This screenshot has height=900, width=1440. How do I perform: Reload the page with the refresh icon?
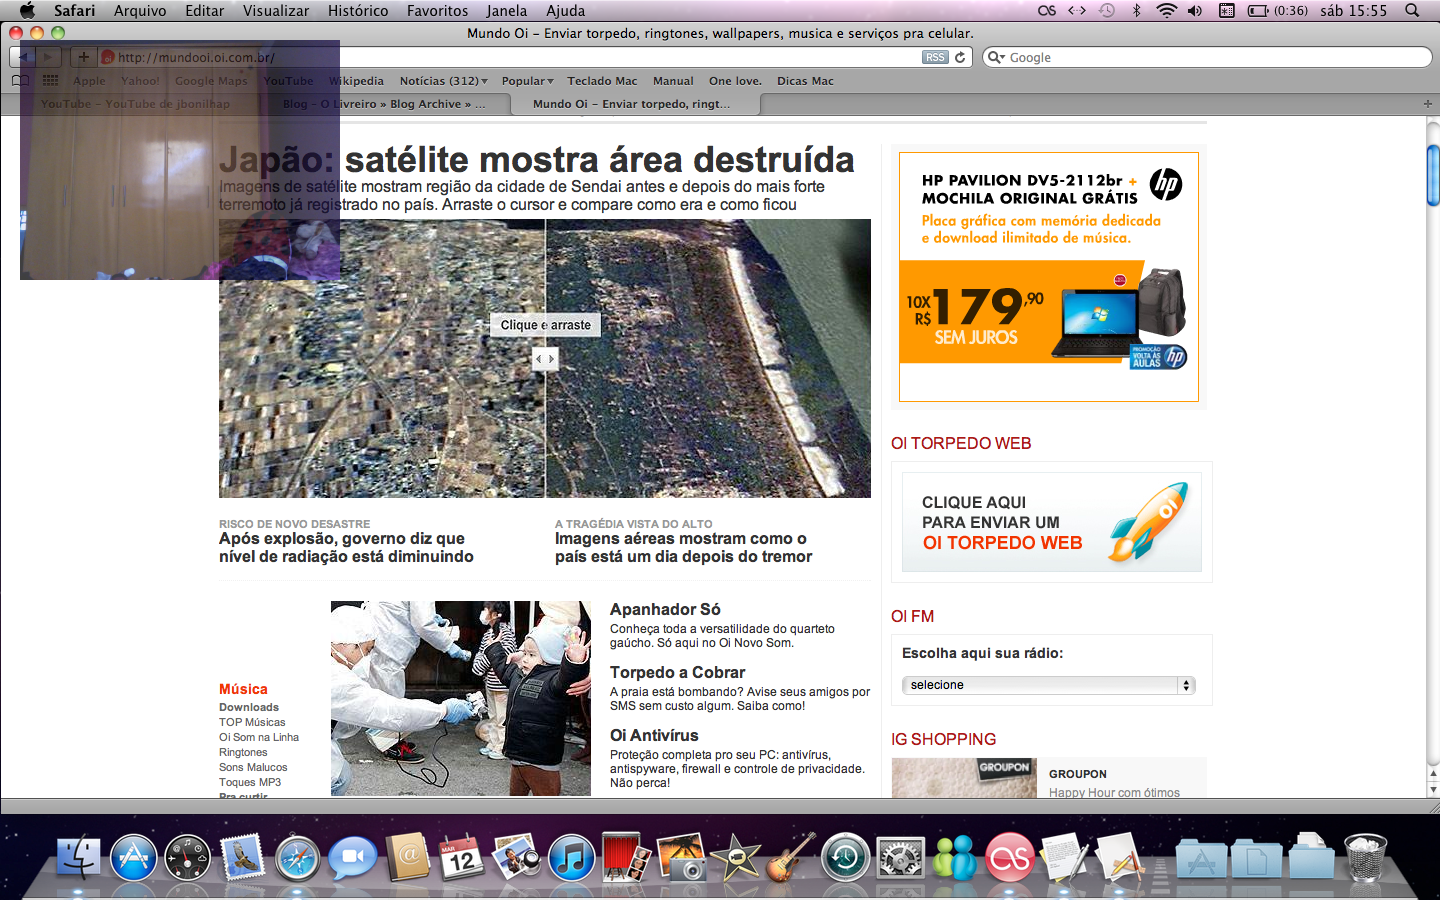(x=960, y=57)
